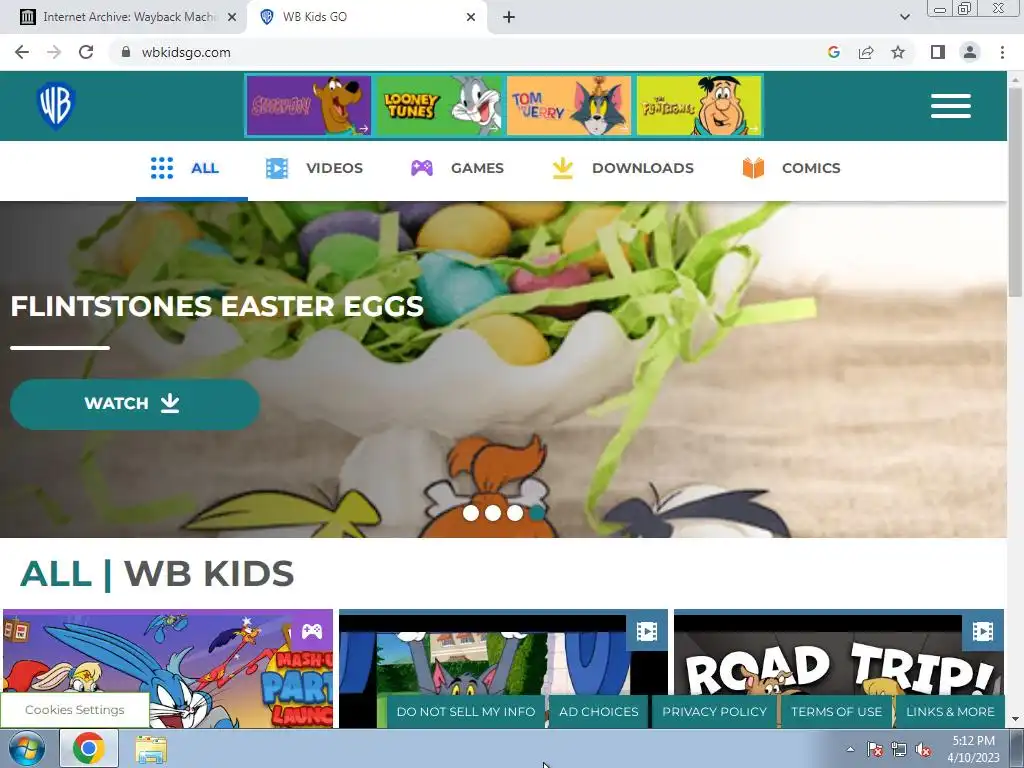
Task: Open a new browser tab
Action: tap(509, 17)
